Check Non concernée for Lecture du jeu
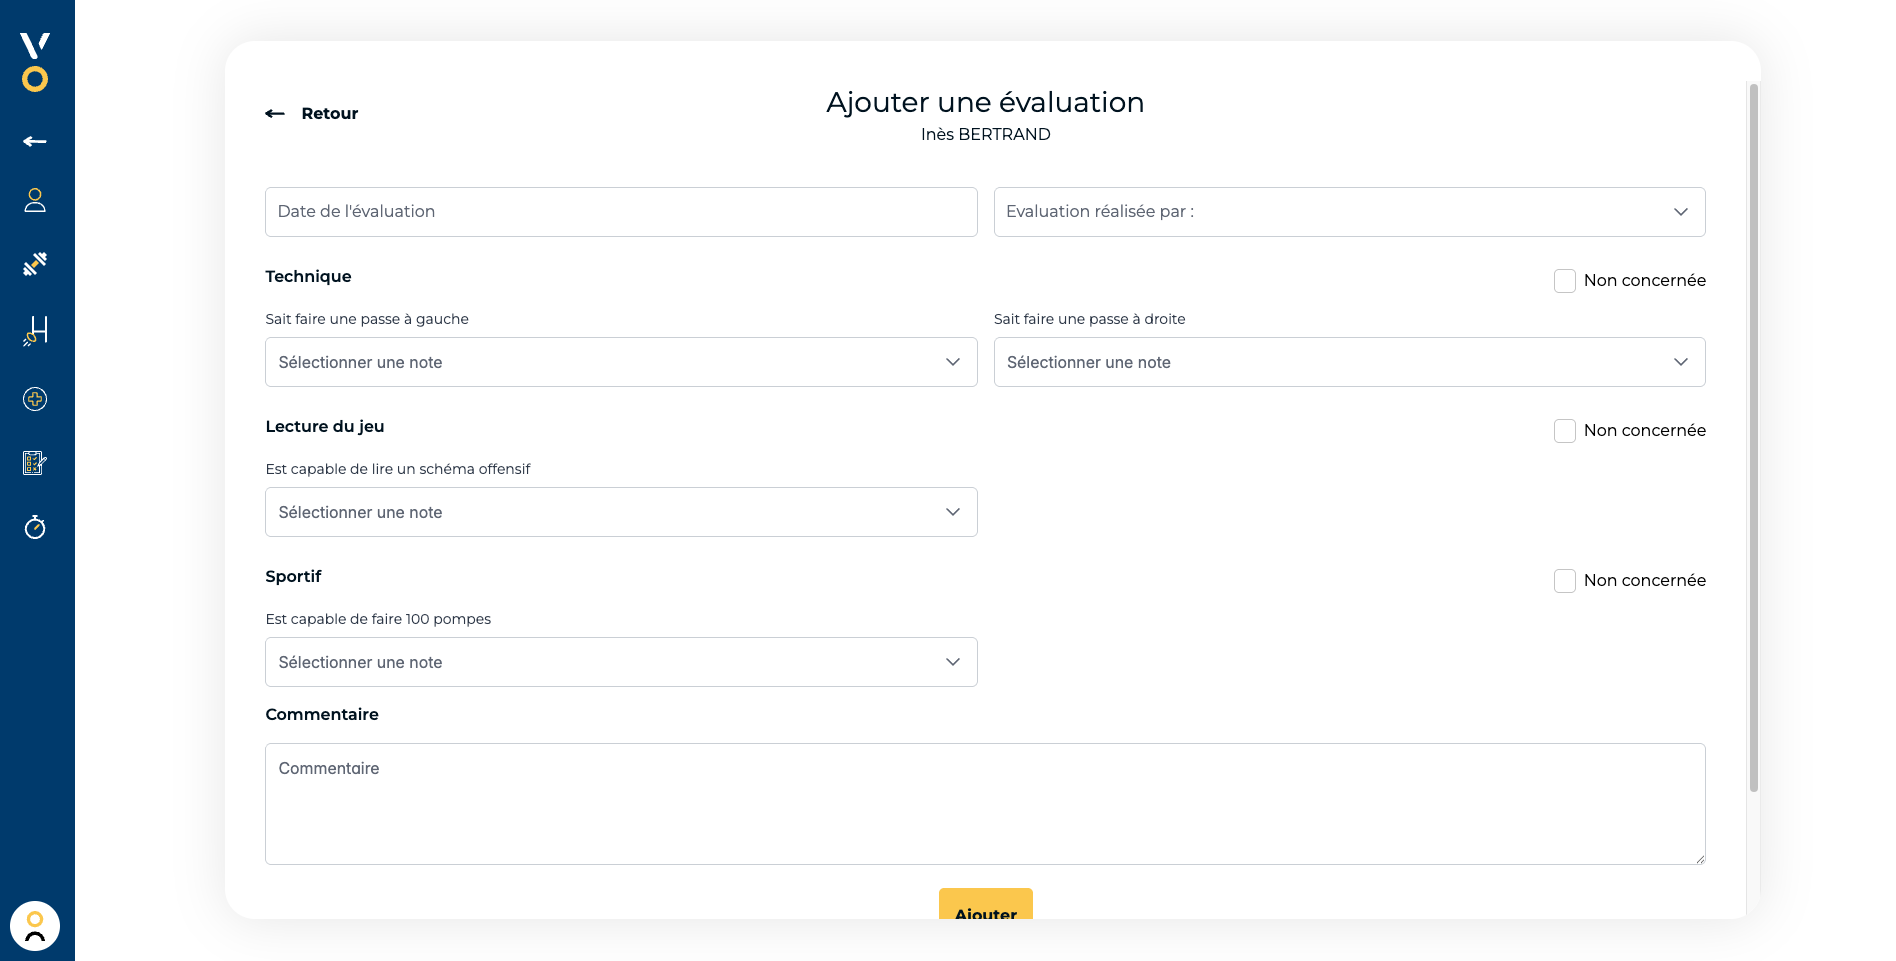Screen dimensions: 1896x961 pyautogui.click(x=1565, y=431)
